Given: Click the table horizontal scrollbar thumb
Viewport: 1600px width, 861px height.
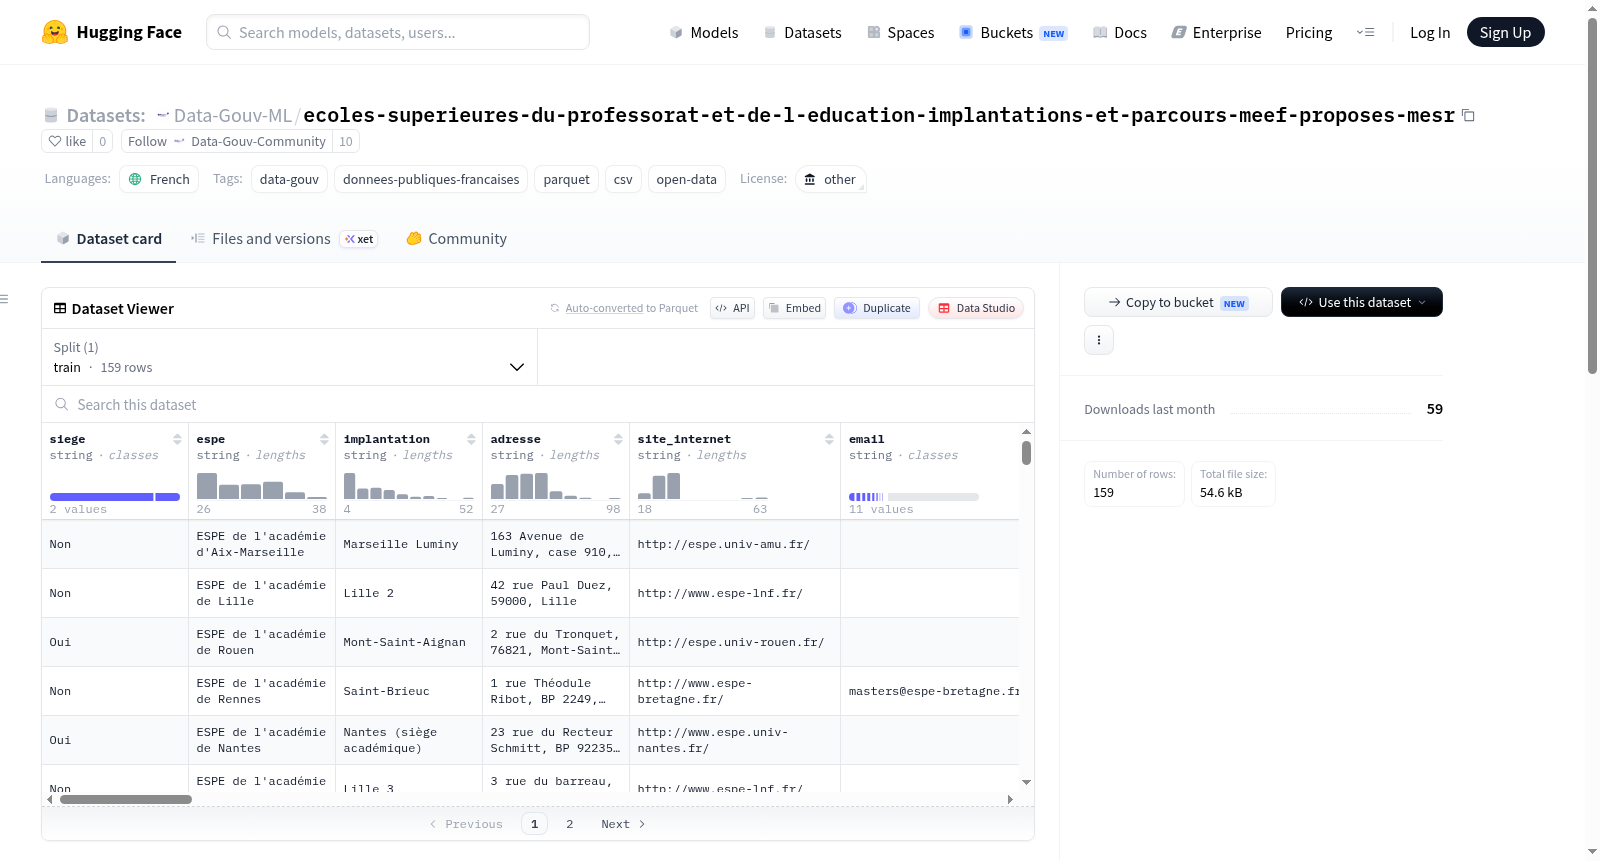Looking at the screenshot, I should 126,799.
